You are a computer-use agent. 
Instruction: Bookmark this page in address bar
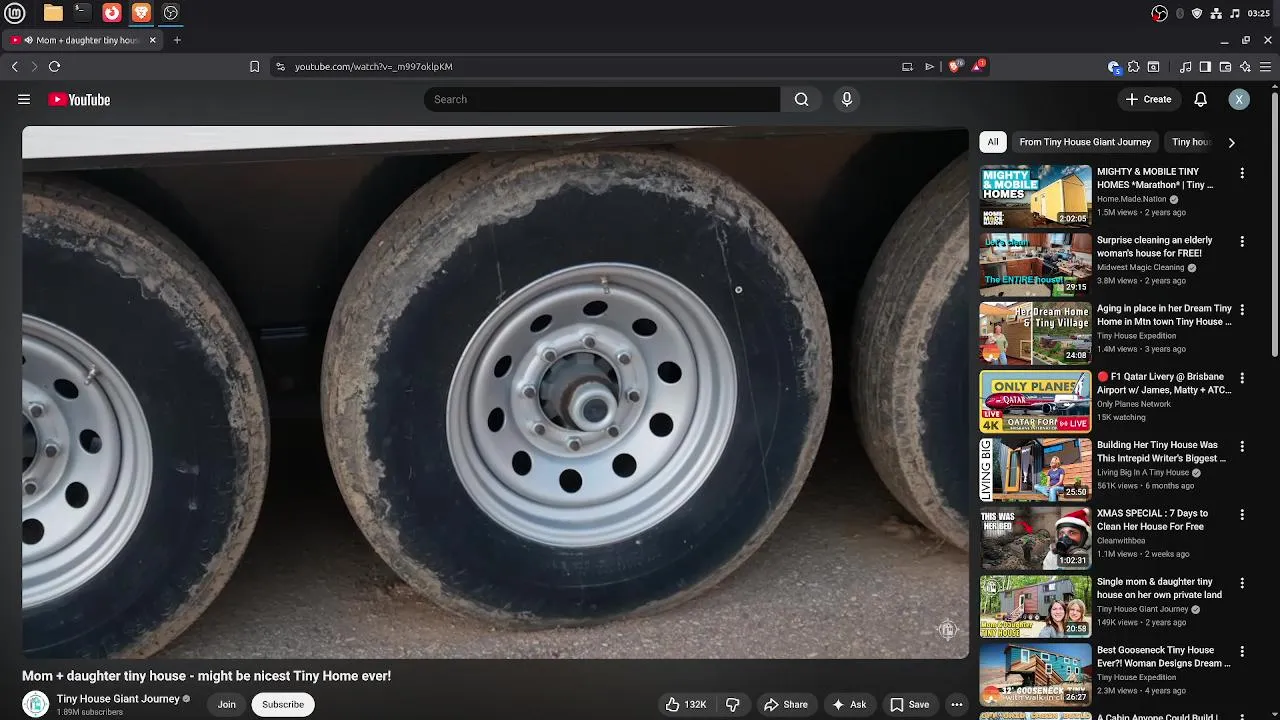coord(254,66)
